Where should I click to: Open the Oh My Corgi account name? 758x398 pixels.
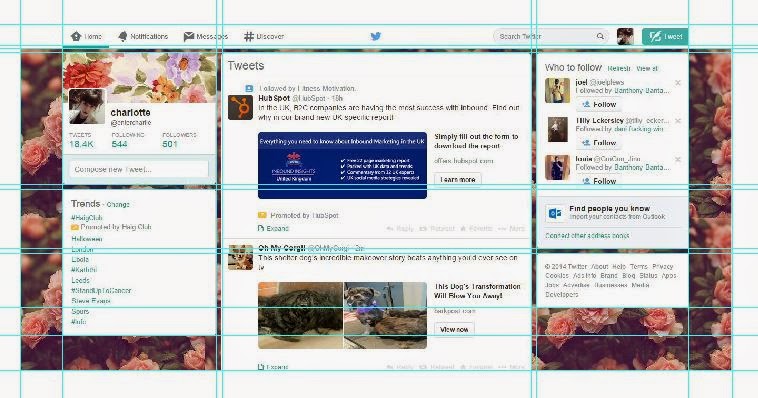(x=282, y=248)
